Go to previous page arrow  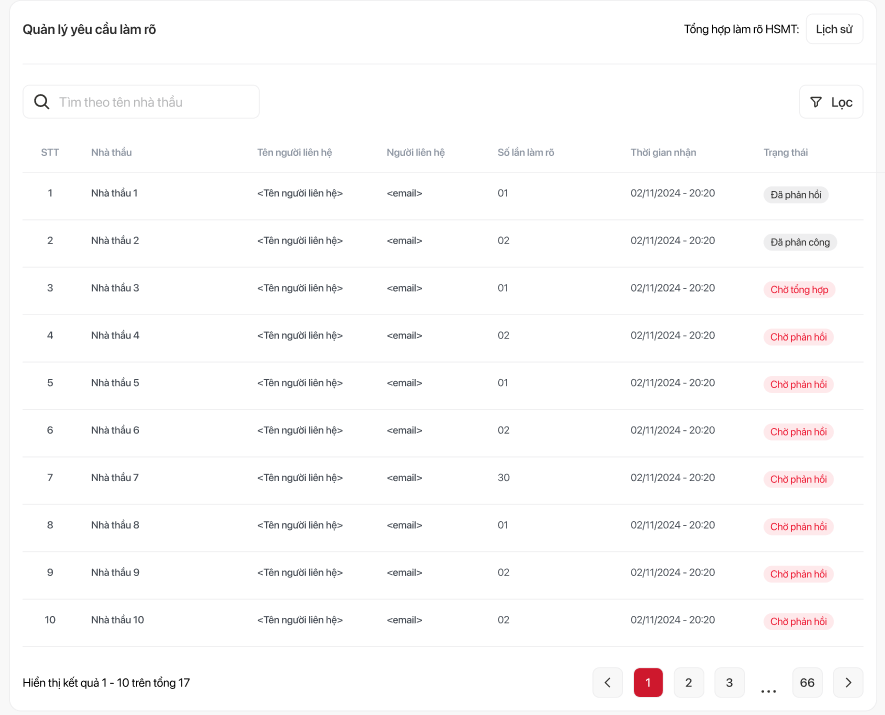pyautogui.click(x=607, y=683)
